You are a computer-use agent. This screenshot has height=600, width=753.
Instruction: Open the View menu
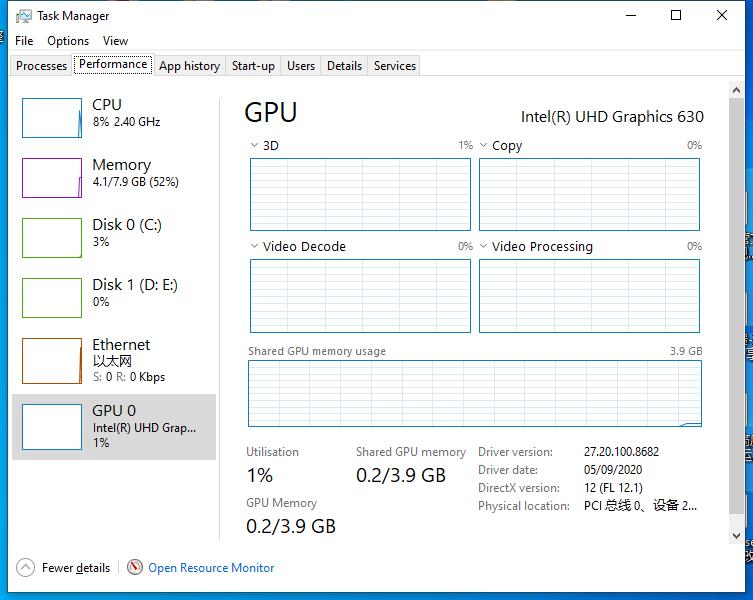pos(116,41)
